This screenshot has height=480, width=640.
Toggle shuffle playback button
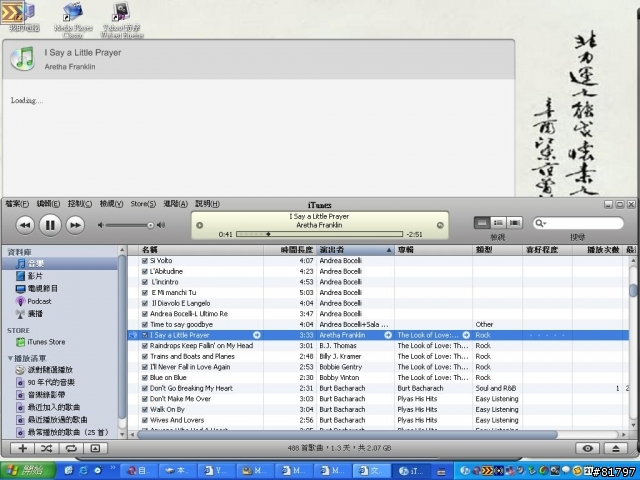(x=47, y=448)
